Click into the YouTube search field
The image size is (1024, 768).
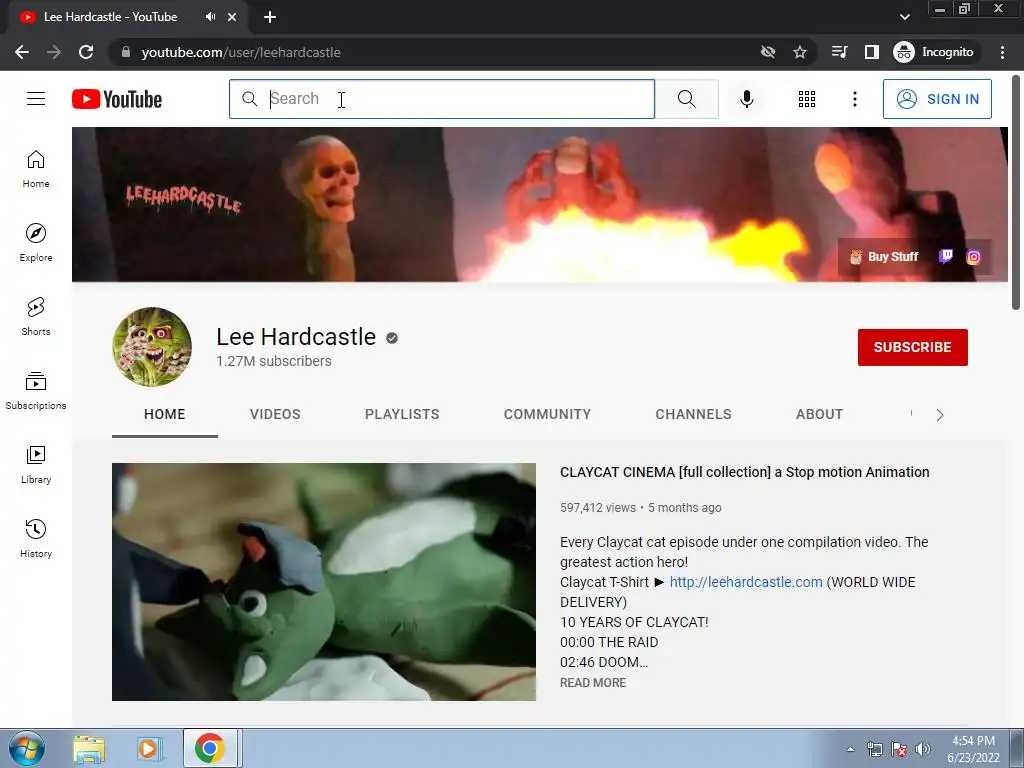441,99
